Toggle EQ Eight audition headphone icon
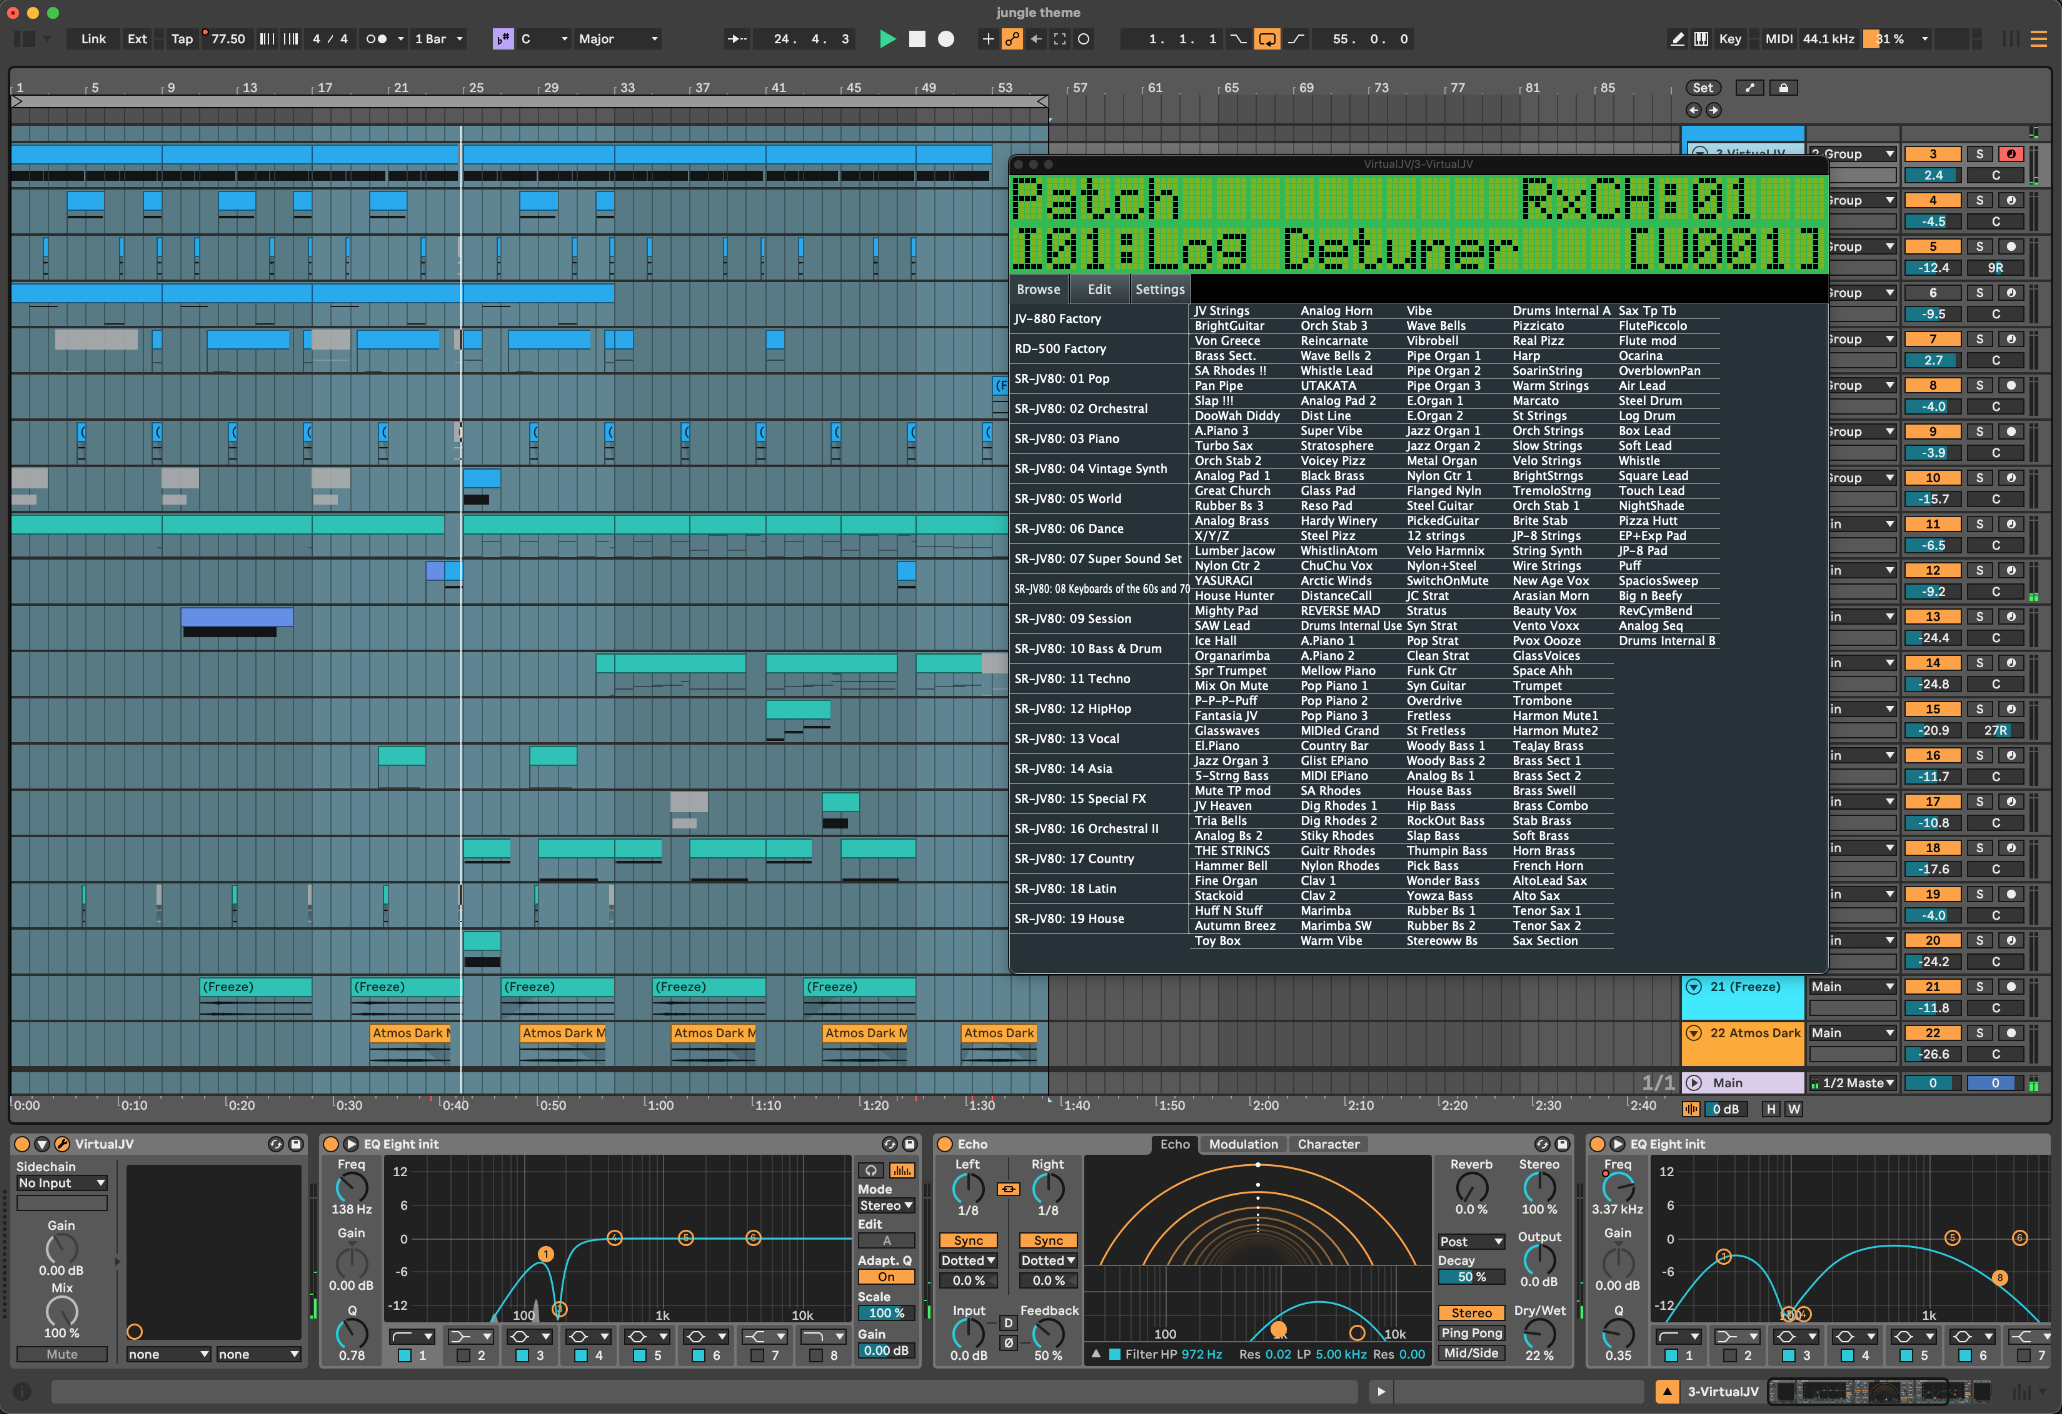 click(x=871, y=1170)
